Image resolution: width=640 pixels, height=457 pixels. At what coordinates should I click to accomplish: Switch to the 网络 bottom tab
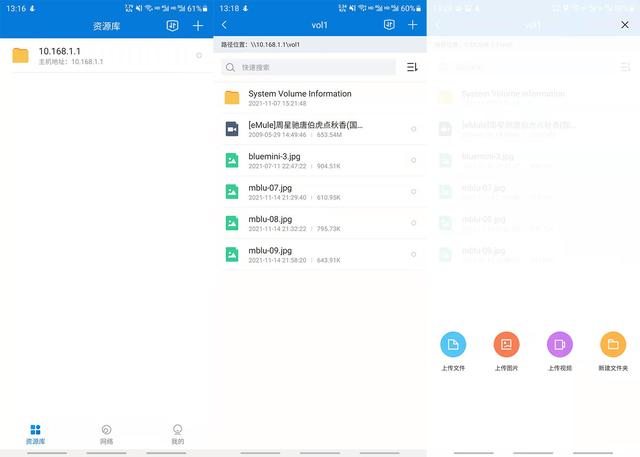107,433
